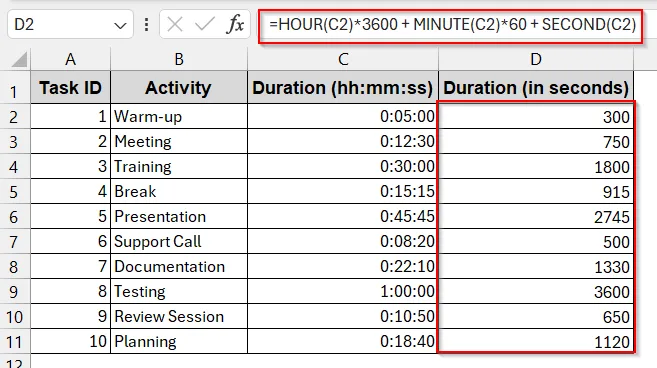This screenshot has width=657, height=368.
Task: Click the 0:30:00 duration cell
Action: click(343, 166)
